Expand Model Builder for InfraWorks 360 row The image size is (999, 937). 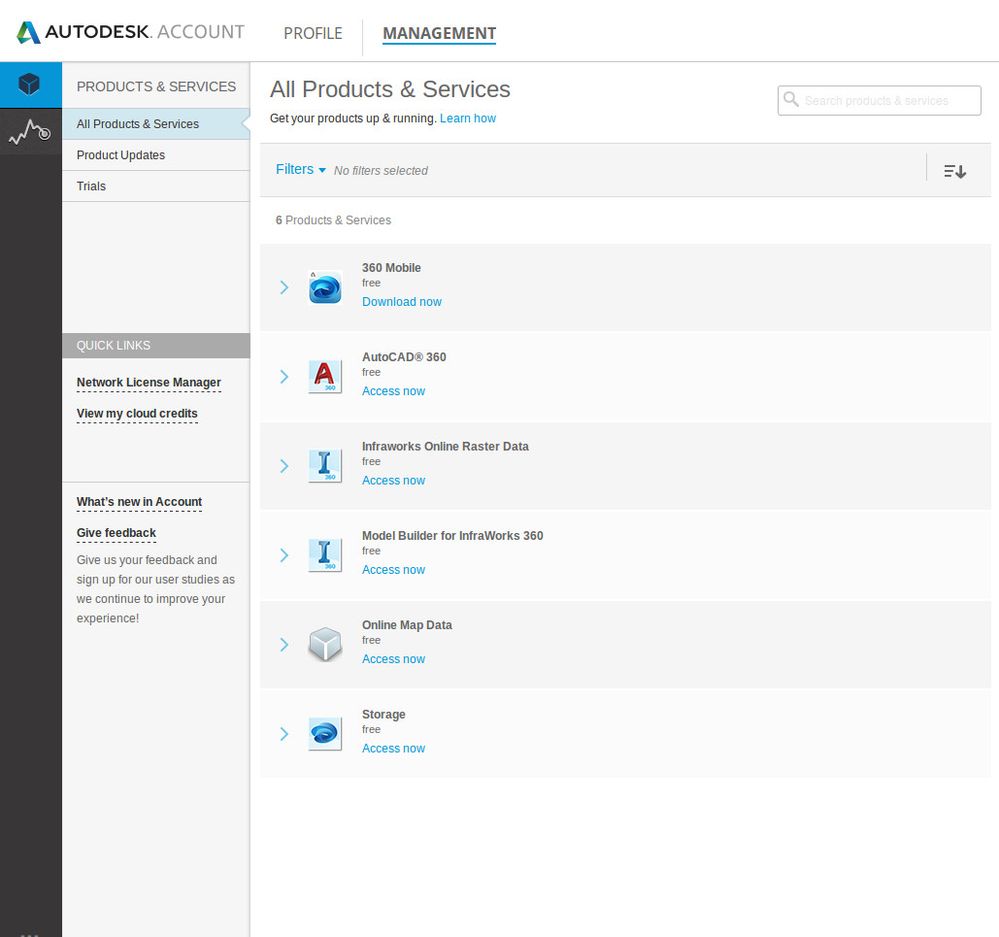tap(284, 555)
